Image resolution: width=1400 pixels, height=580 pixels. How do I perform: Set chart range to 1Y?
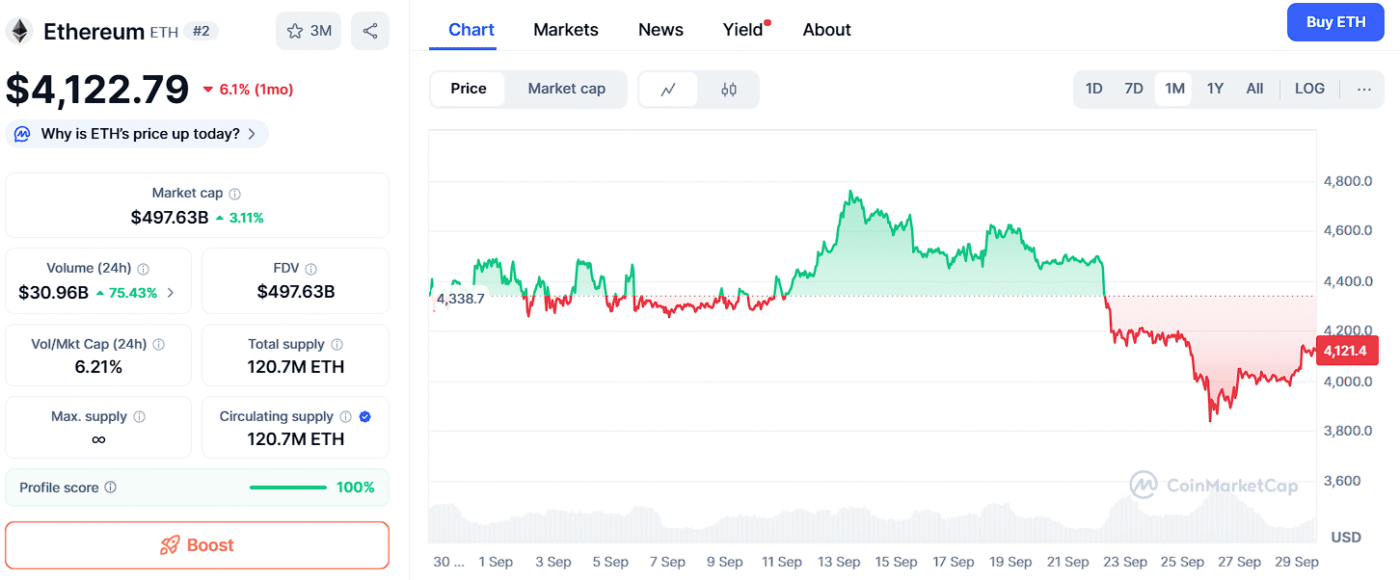[x=1215, y=89]
